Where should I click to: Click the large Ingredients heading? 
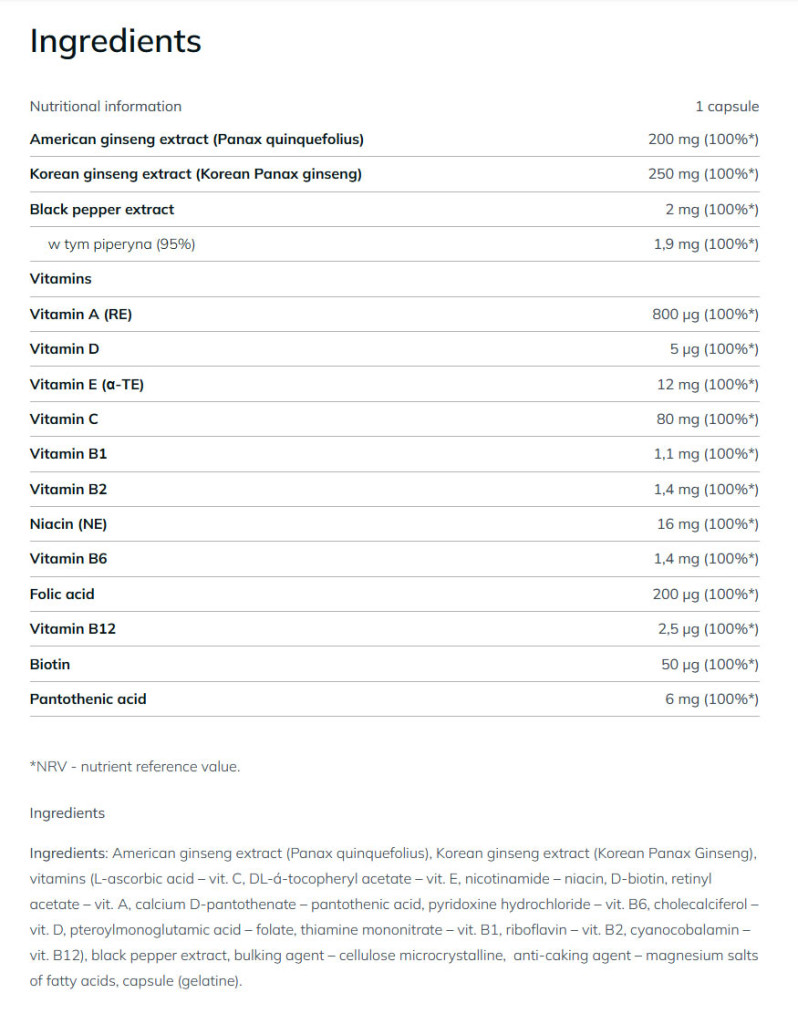pyautogui.click(x=115, y=41)
